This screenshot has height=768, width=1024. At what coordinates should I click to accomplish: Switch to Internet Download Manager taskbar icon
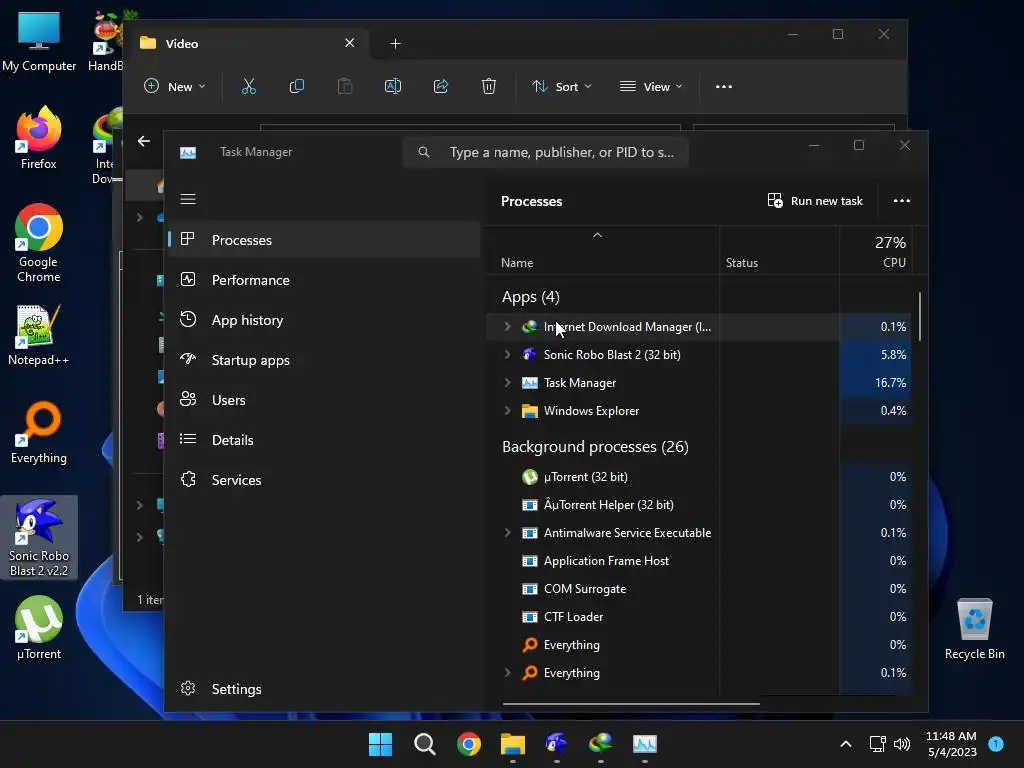click(601, 744)
